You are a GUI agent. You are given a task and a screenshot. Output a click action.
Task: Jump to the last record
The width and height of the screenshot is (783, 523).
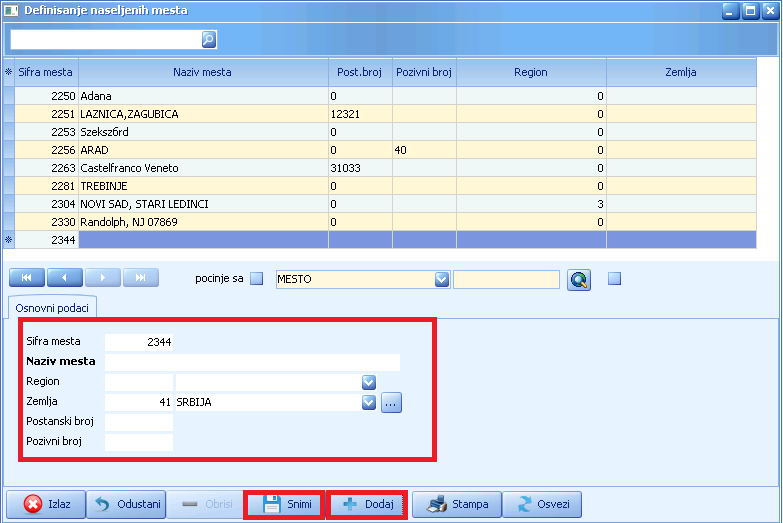click(x=141, y=278)
